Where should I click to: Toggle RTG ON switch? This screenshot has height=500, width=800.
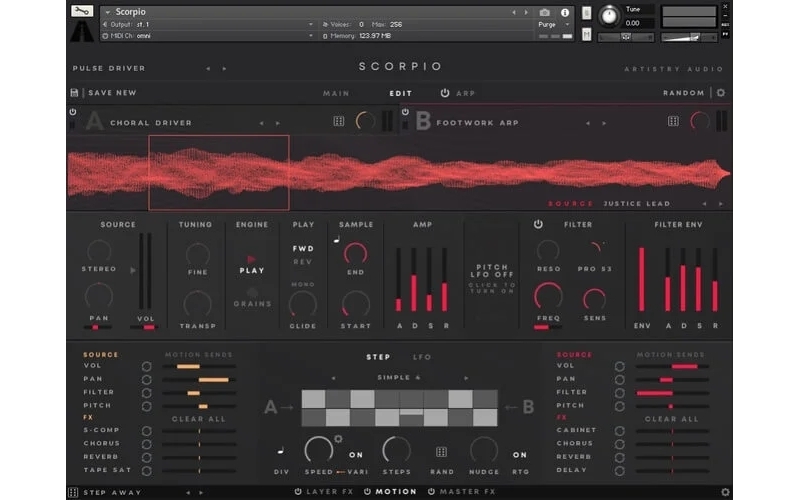tap(520, 455)
